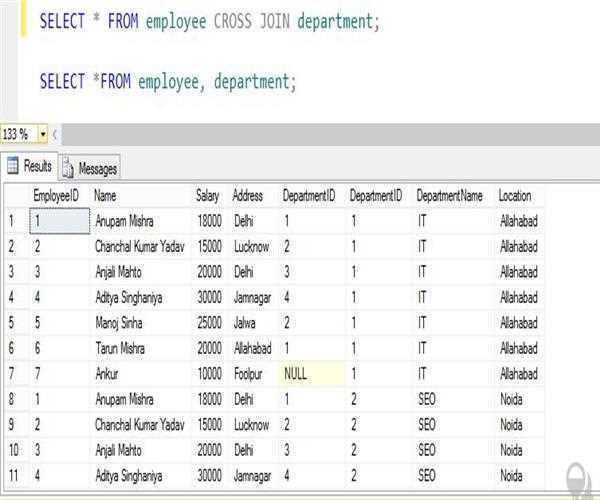Click the Name cell containing Manoj Sinha
This screenshot has width=600, height=500.
point(138,322)
